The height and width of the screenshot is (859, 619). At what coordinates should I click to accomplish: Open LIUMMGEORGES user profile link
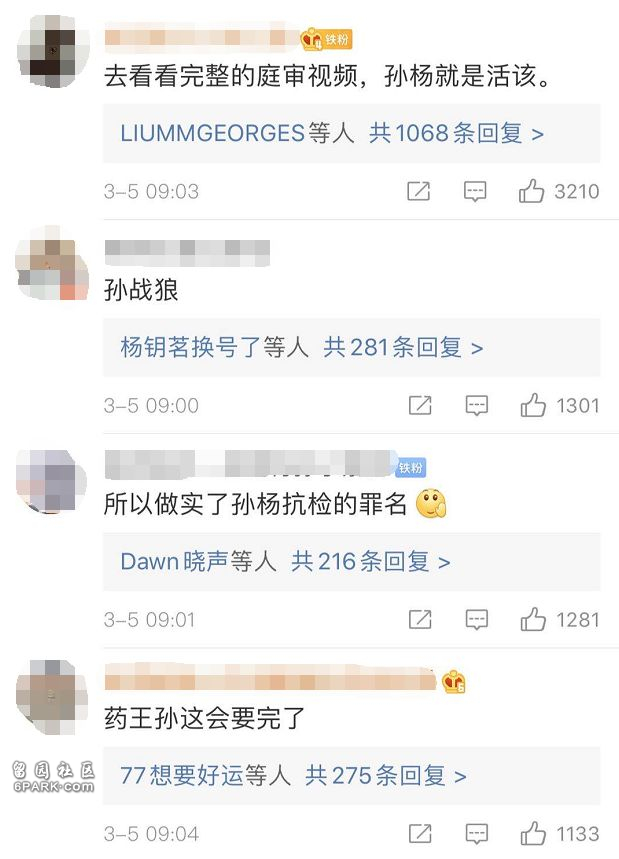pos(212,133)
